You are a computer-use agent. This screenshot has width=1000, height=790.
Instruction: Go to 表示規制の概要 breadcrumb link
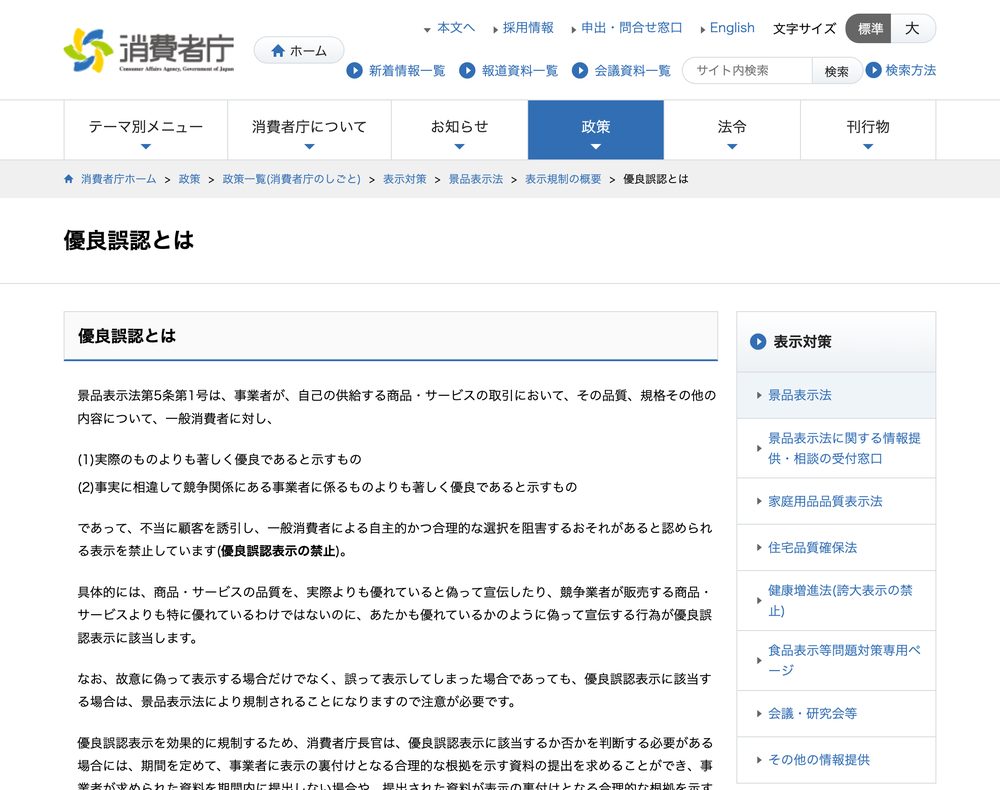[x=563, y=179]
